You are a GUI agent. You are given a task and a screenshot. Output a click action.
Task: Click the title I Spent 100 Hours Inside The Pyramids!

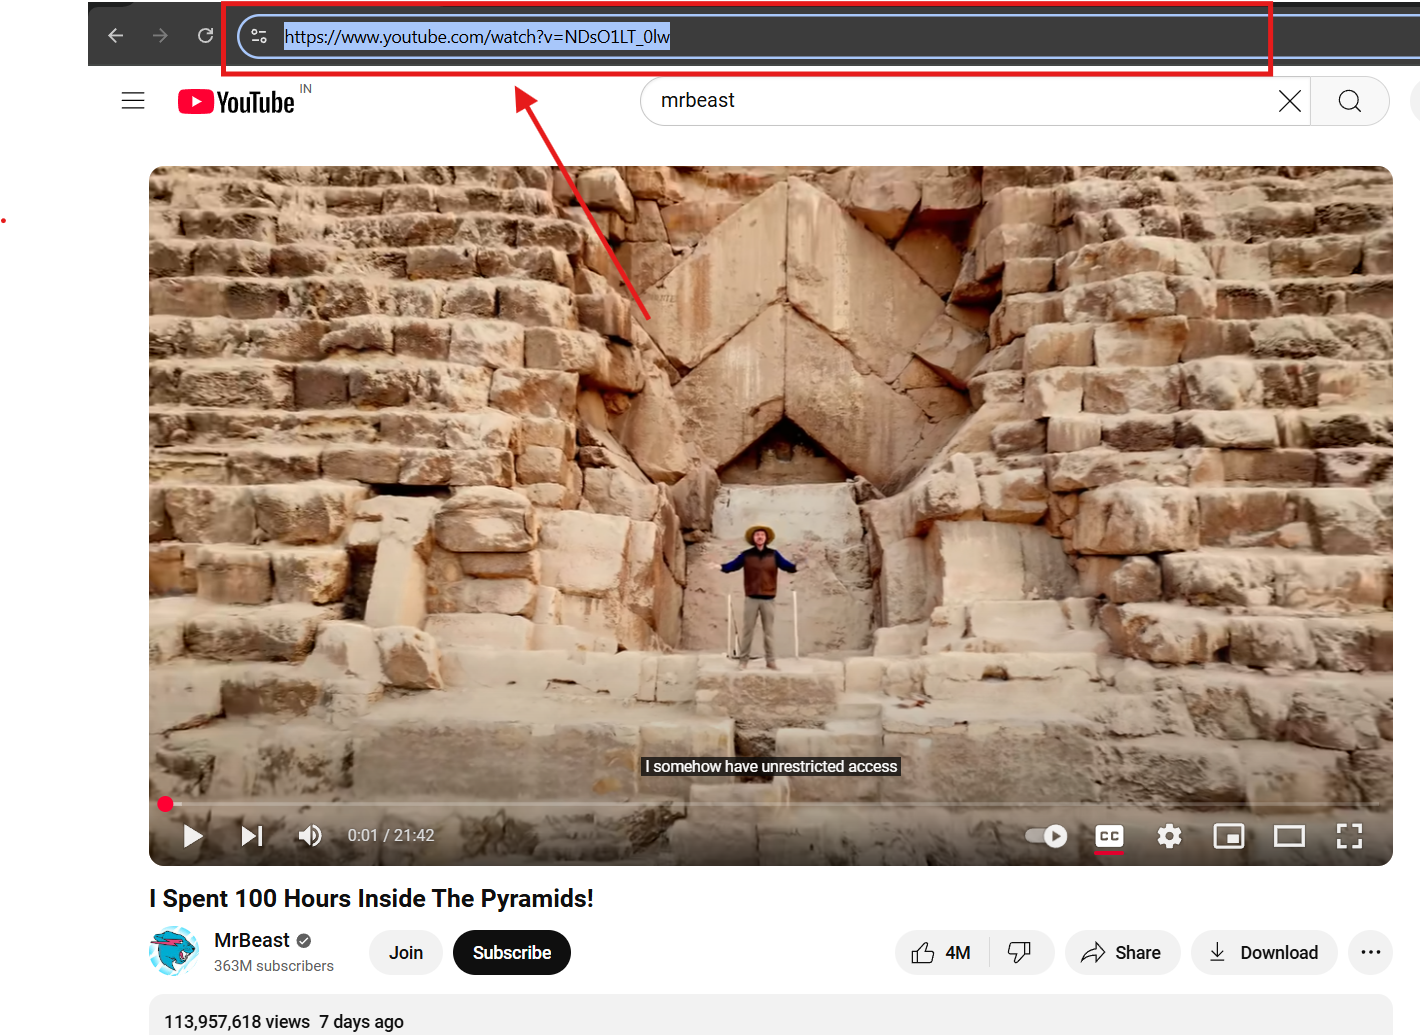371,898
